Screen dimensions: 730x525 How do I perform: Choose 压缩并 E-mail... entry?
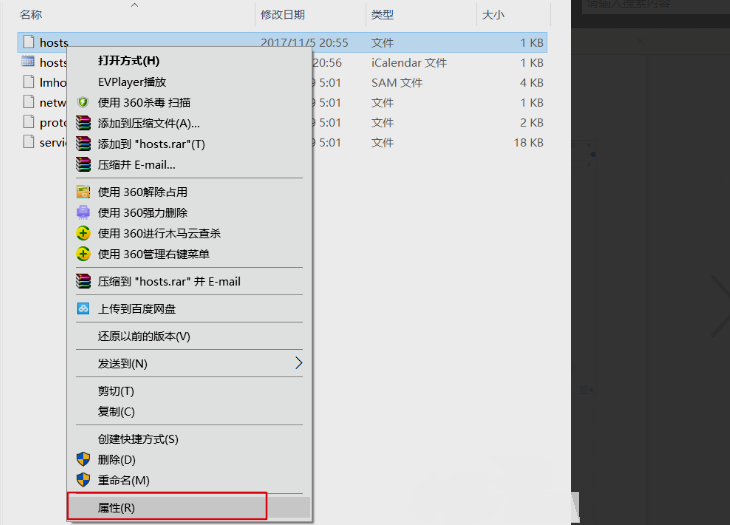point(189,165)
